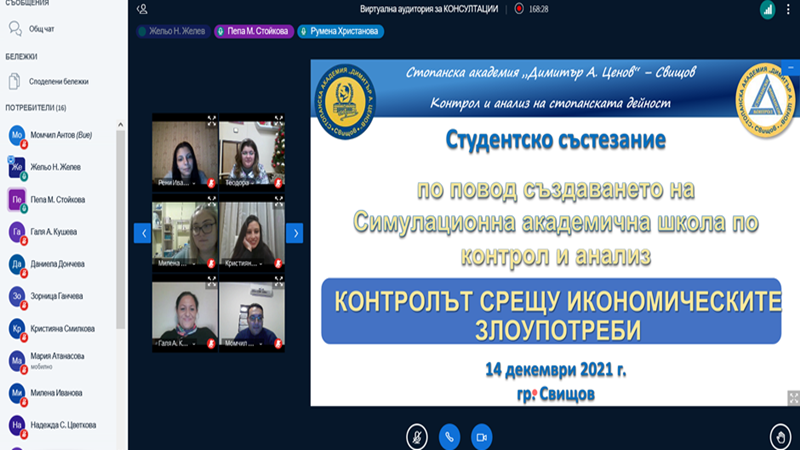Viewport: 800px width, 450px height.
Task: Show previous page of webcams
Action: [x=142, y=233]
